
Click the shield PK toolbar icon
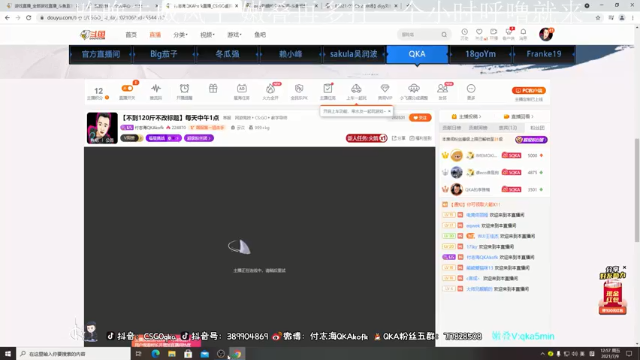[x=299, y=89]
